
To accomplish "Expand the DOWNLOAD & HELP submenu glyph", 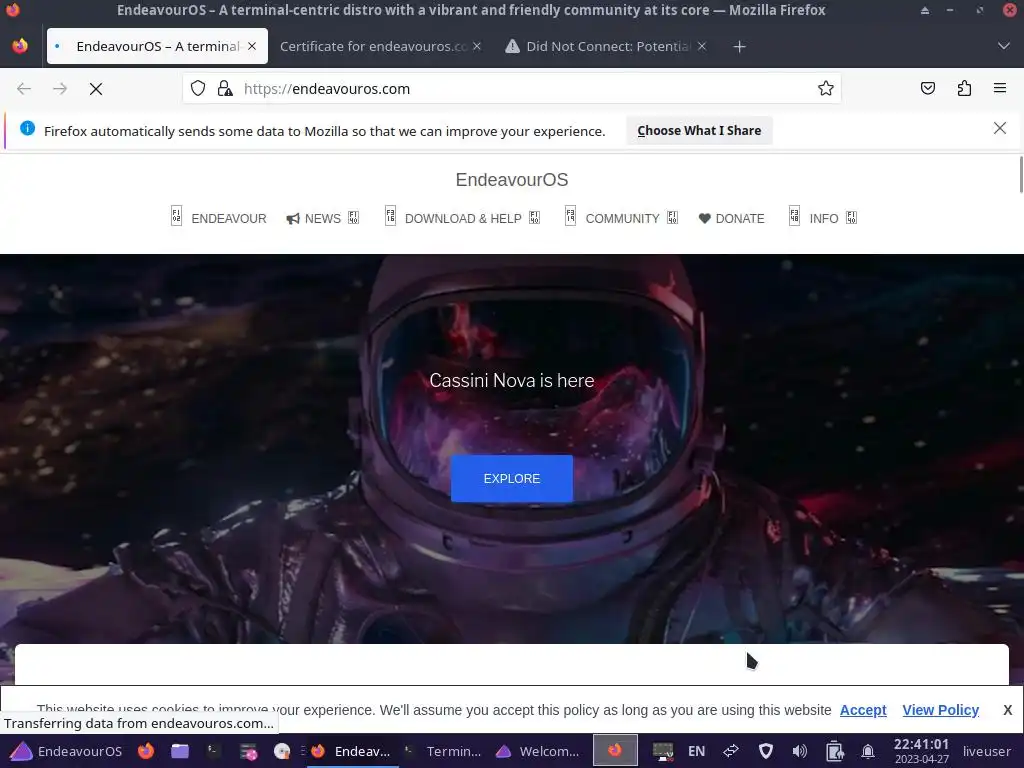I will pyautogui.click(x=534, y=217).
